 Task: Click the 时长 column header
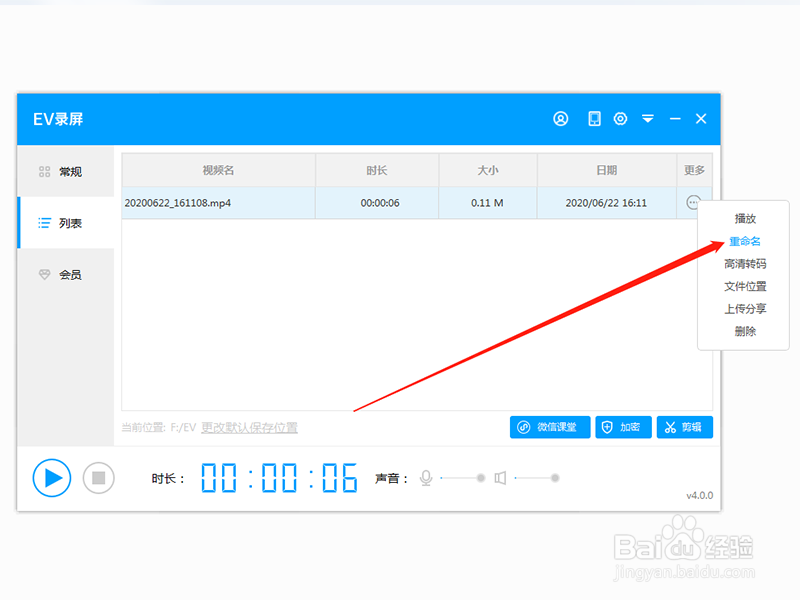coord(377,170)
